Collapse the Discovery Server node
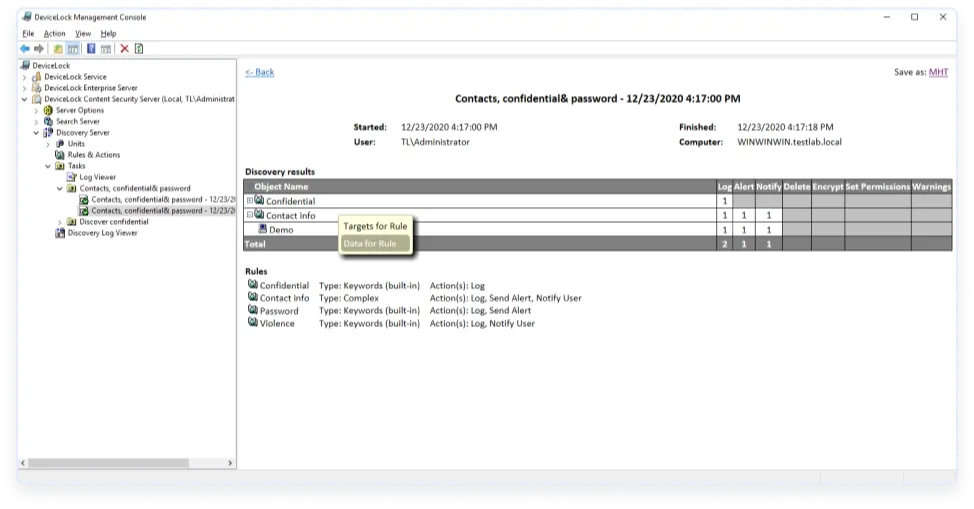 pos(37,133)
